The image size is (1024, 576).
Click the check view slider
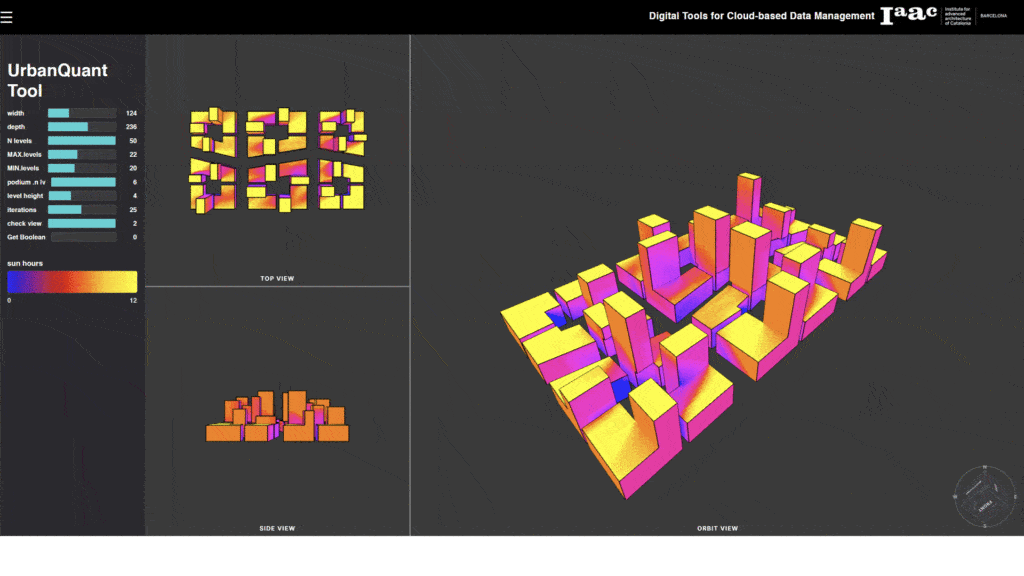coord(82,223)
